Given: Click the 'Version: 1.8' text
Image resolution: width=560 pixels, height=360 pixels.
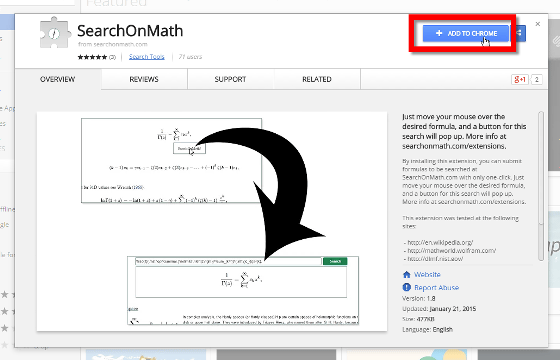Looking at the screenshot, I should 419,299.
